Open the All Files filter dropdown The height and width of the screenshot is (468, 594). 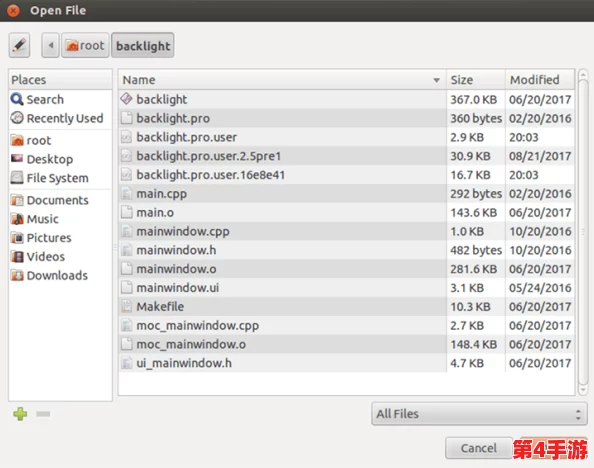479,414
